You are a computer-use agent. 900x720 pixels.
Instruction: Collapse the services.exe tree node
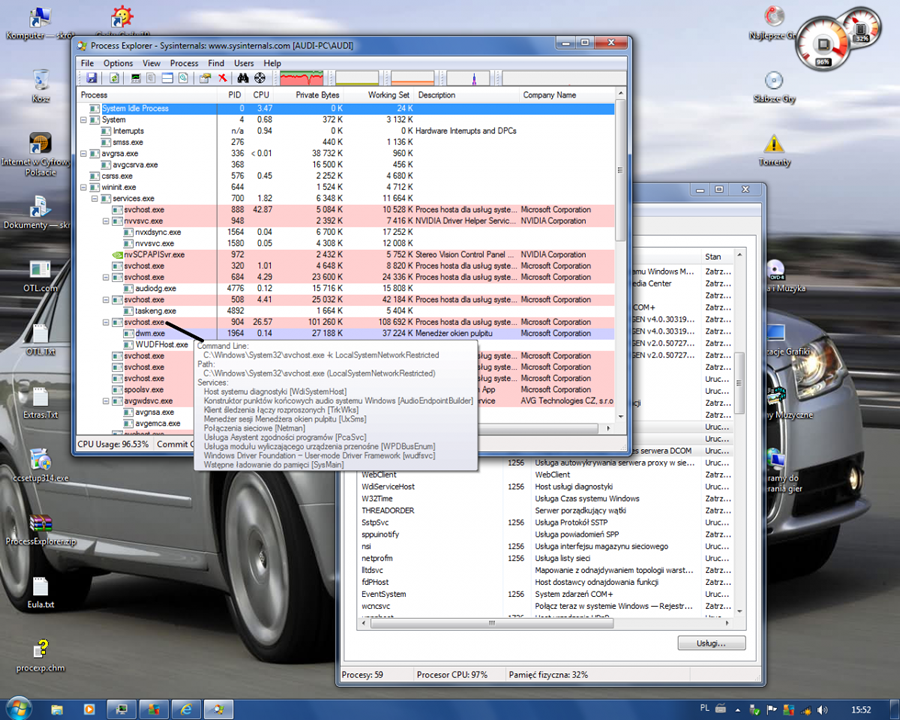(x=95, y=199)
